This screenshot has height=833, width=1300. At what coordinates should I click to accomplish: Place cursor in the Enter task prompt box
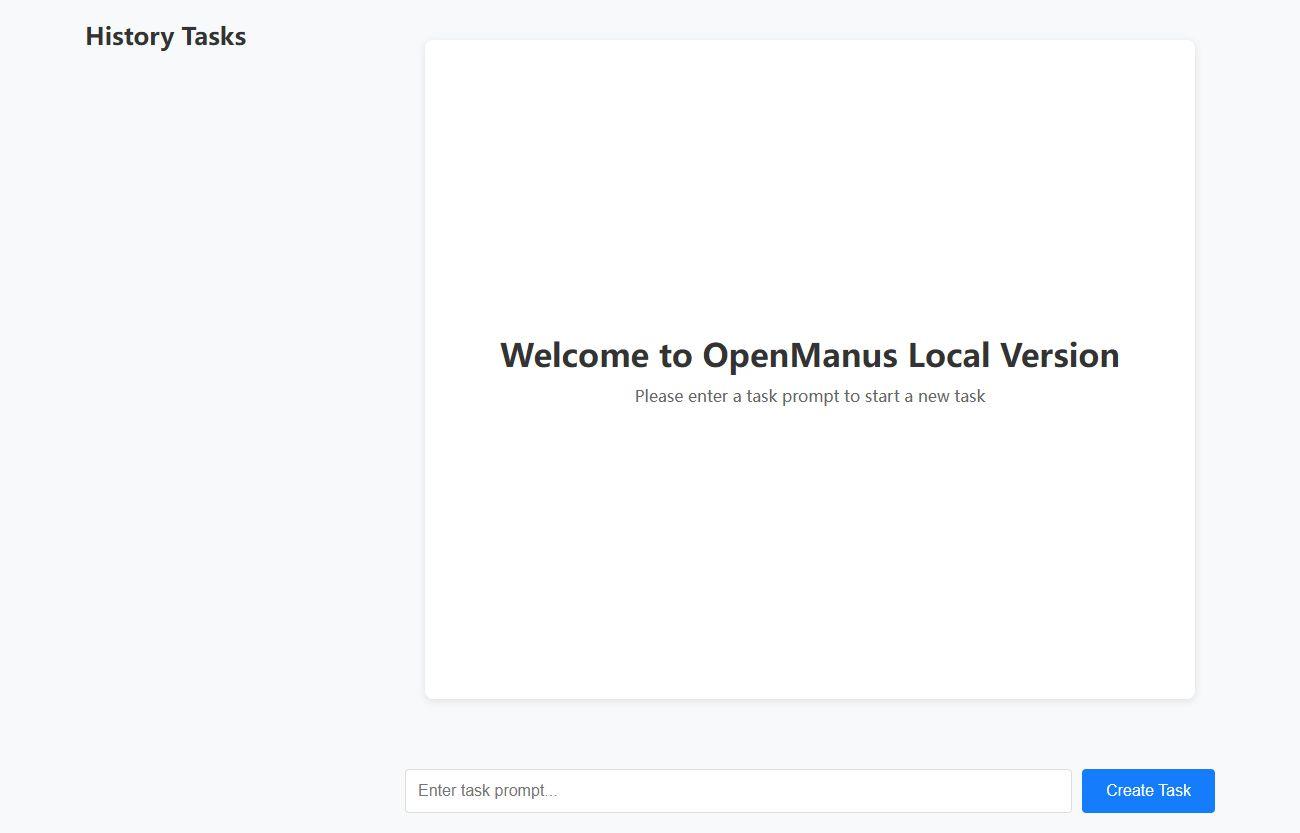point(738,790)
